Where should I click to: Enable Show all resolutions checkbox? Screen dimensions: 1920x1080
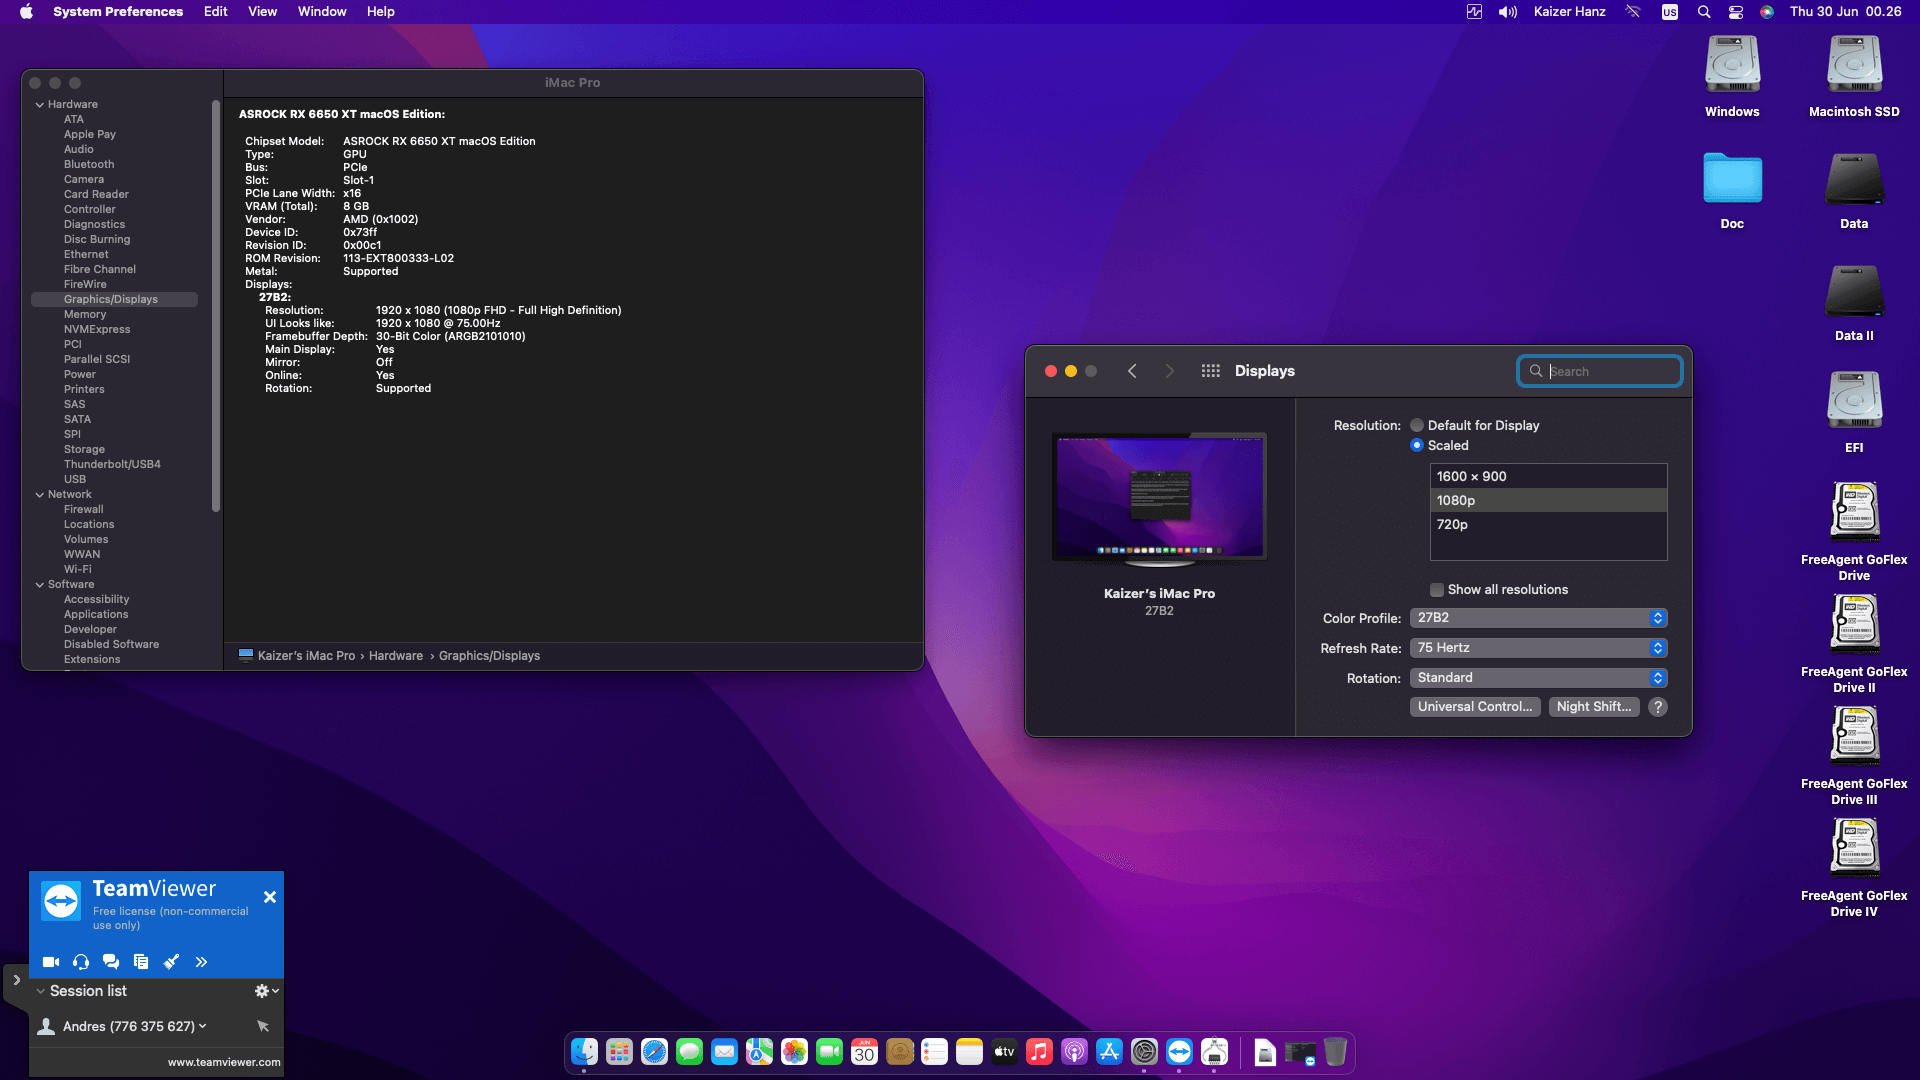(x=1437, y=590)
